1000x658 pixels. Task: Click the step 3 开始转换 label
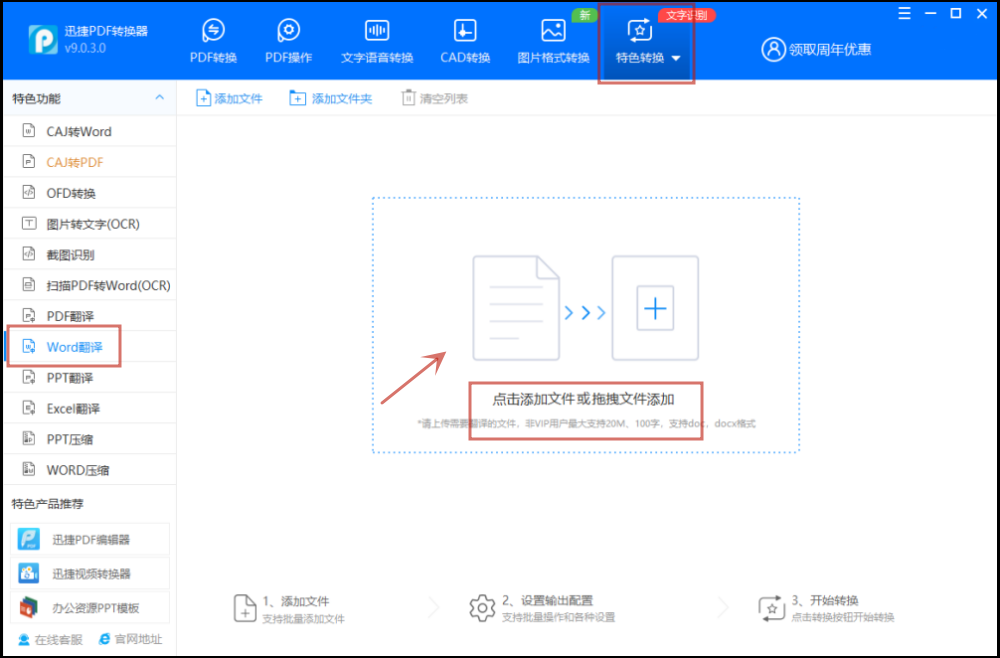tap(825, 601)
